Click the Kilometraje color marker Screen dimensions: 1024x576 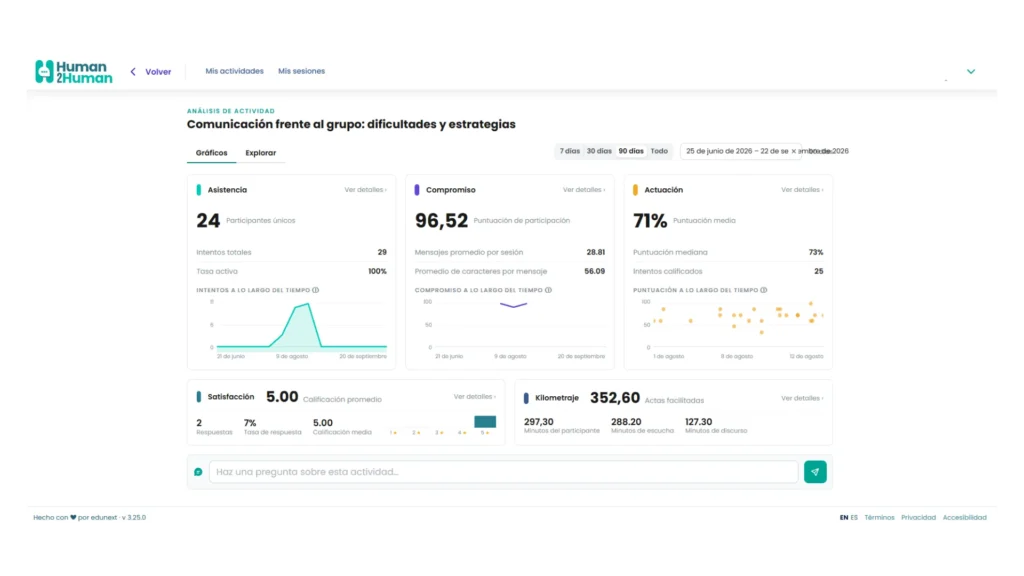526,398
